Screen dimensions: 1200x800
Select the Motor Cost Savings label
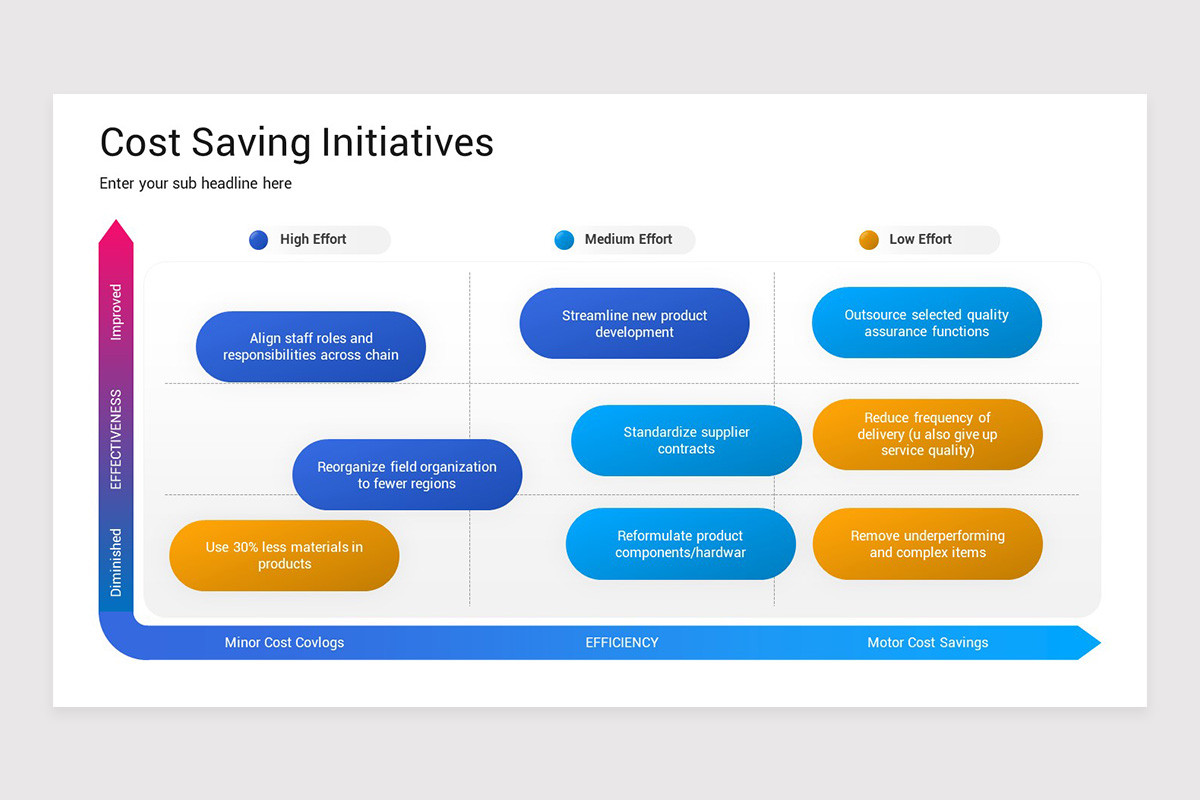coord(927,643)
